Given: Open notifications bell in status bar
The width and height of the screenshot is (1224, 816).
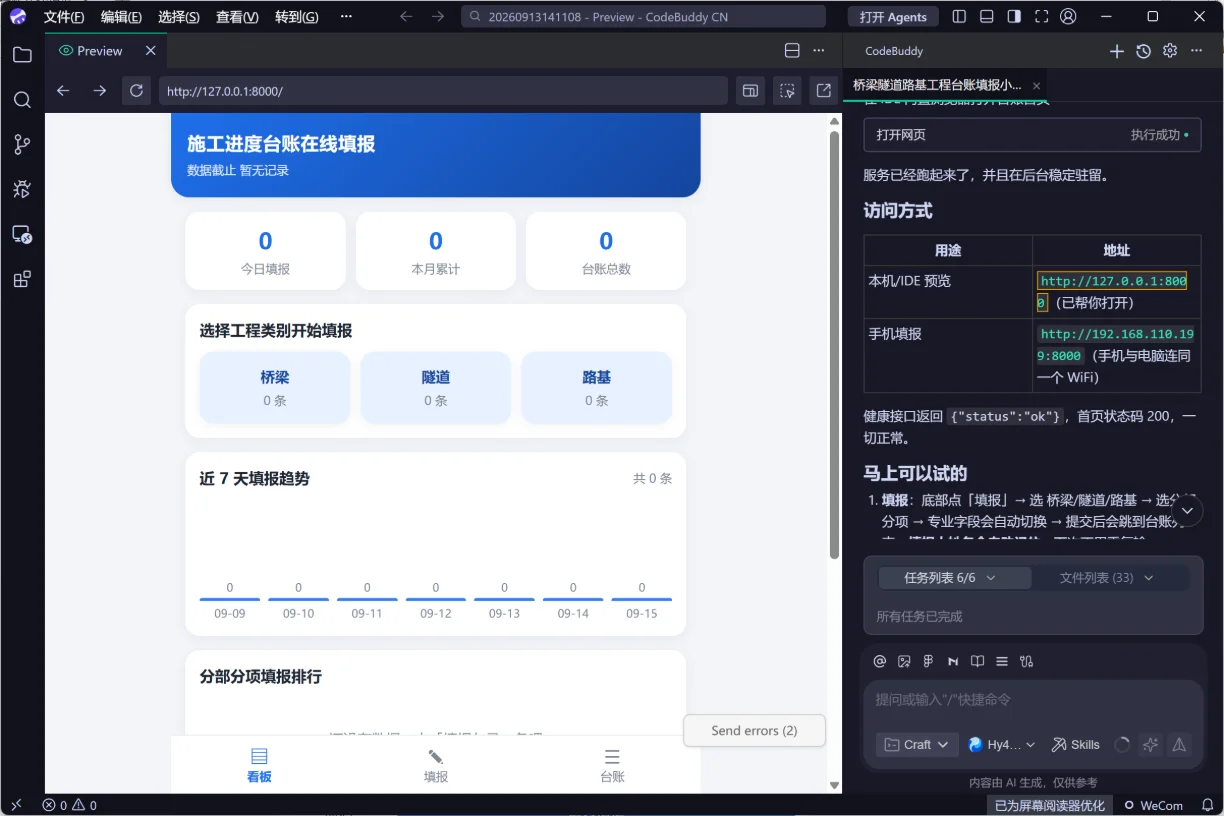Looking at the screenshot, I should tap(1207, 805).
